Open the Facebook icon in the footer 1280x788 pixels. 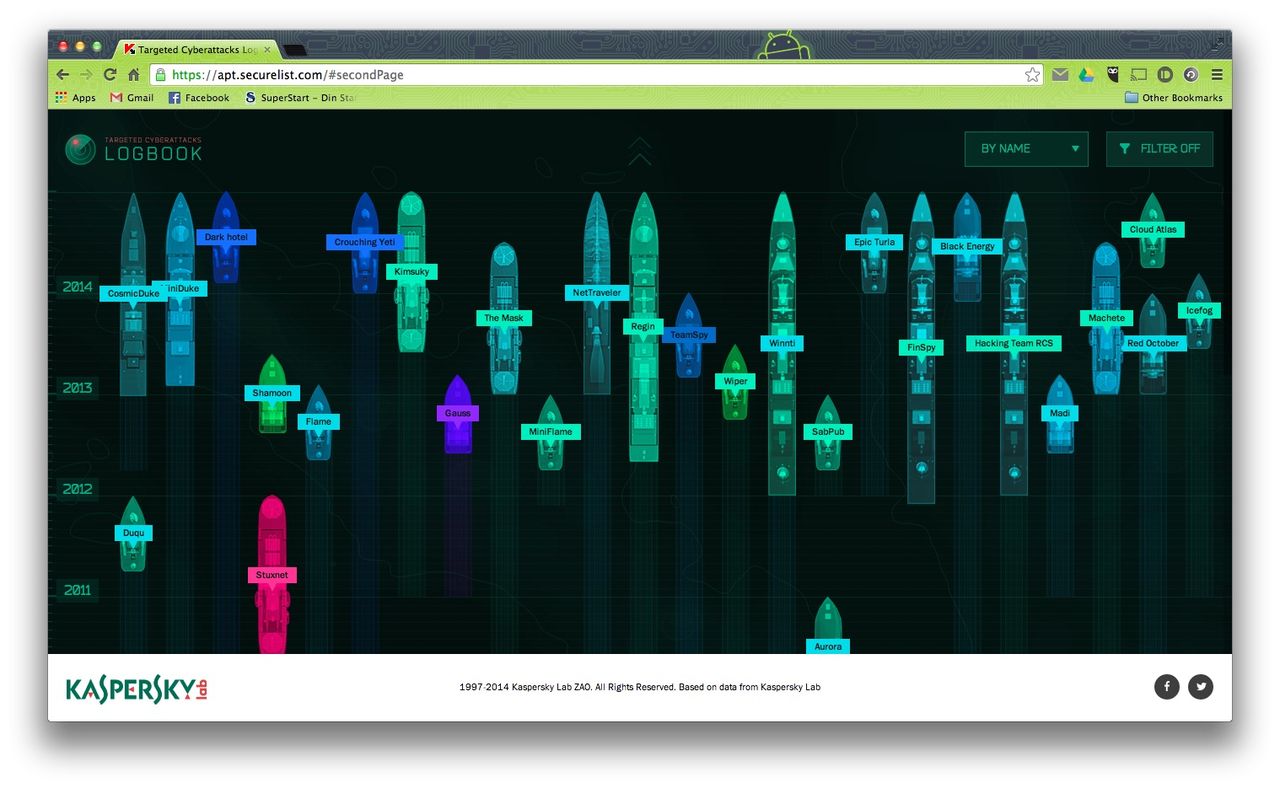click(x=1166, y=687)
